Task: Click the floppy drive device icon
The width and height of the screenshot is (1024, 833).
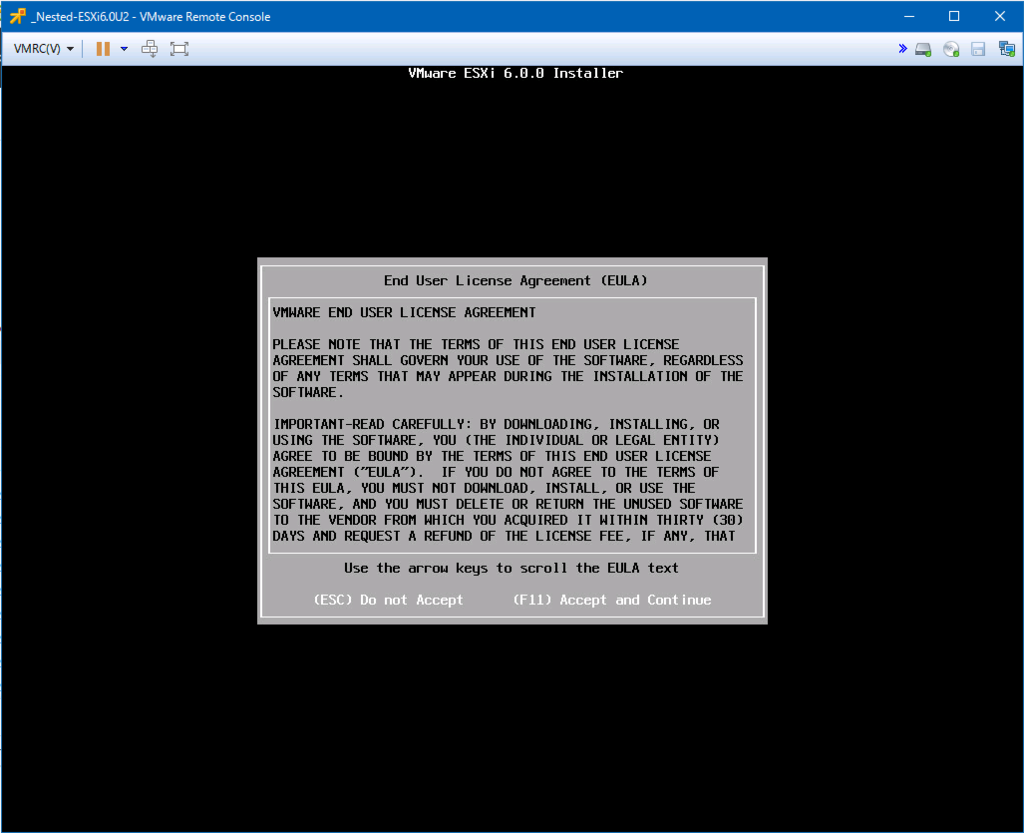Action: [978, 49]
